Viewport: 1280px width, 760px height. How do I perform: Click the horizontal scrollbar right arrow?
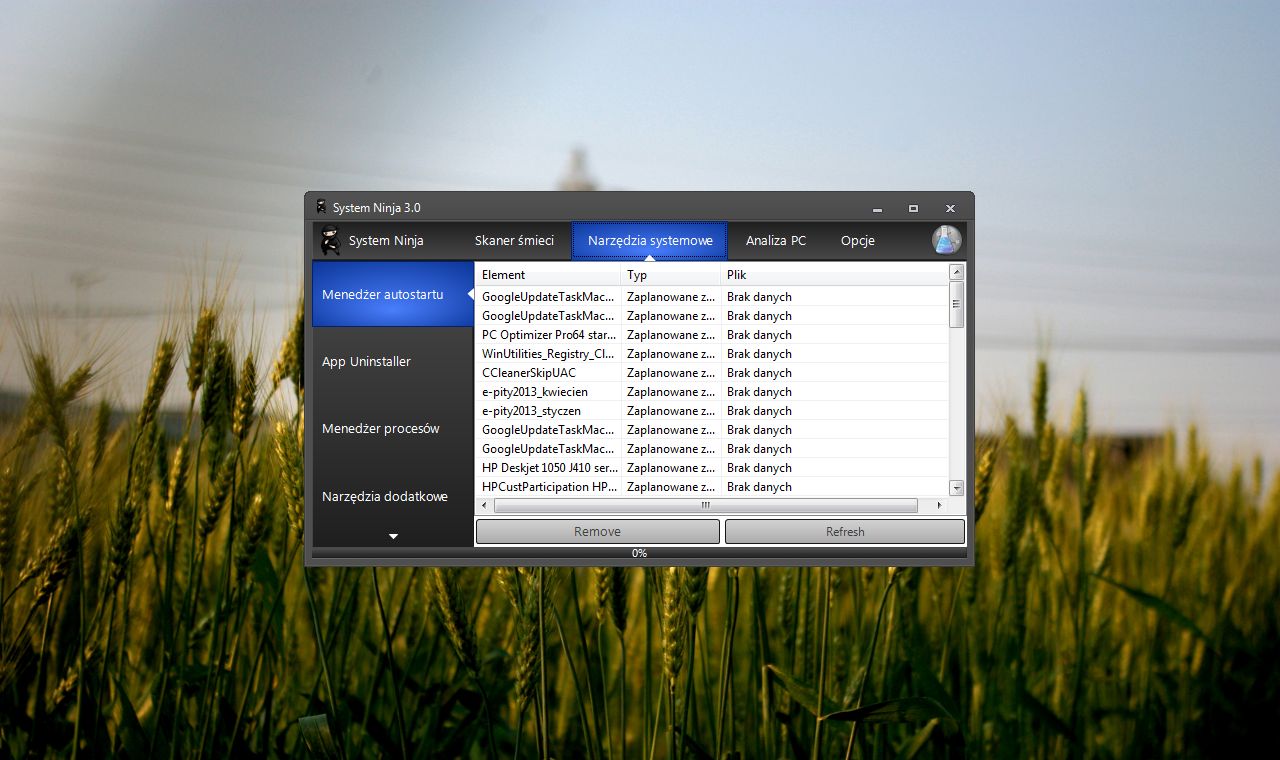[939, 506]
